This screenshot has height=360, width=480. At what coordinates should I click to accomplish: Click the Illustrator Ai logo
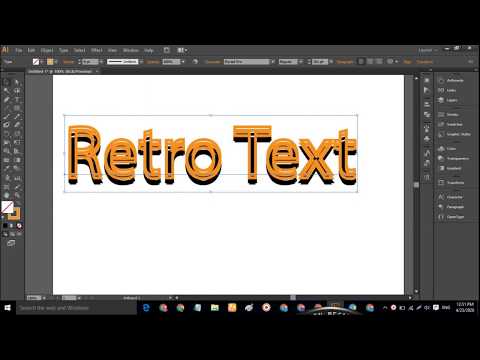coord(6,50)
